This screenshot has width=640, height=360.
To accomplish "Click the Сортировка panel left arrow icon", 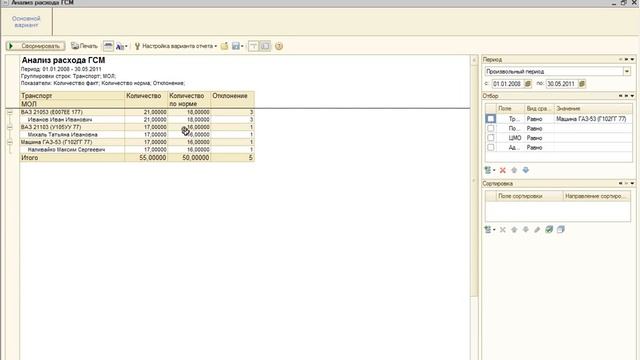I will coord(620,184).
